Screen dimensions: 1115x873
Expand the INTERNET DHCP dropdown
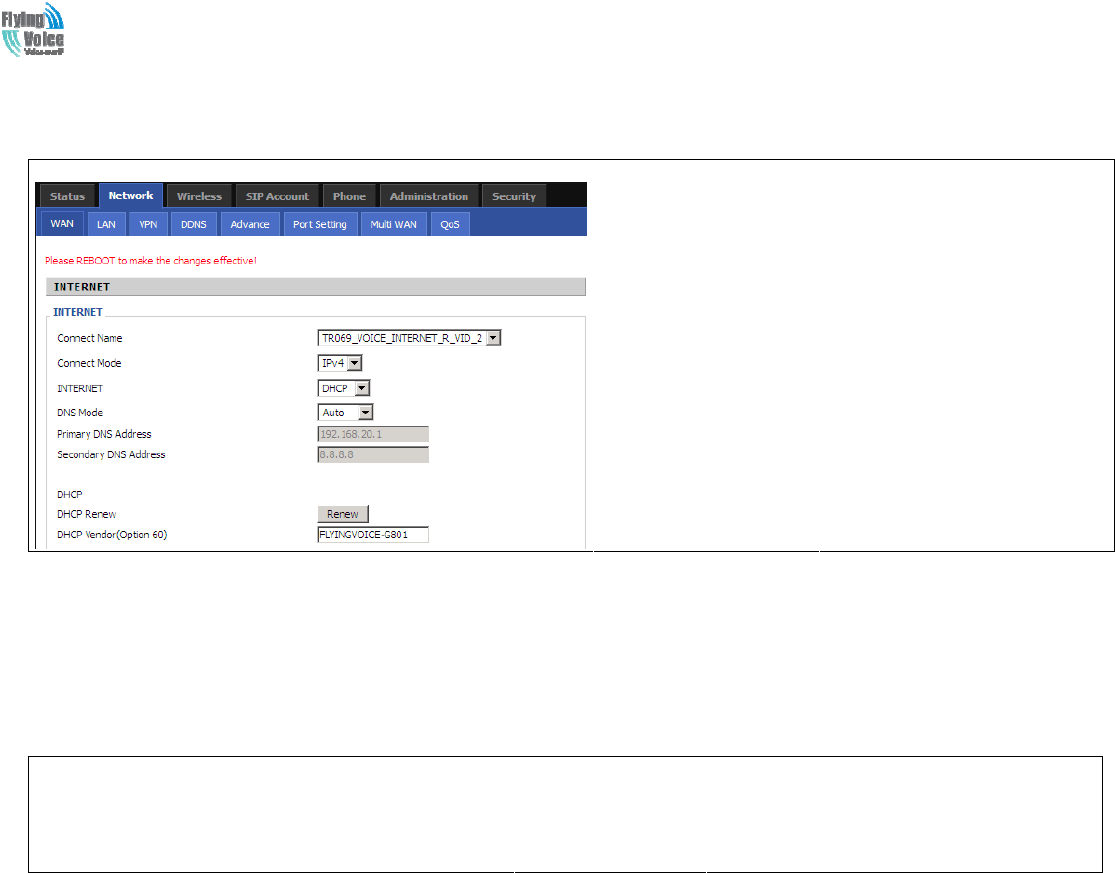(343, 388)
